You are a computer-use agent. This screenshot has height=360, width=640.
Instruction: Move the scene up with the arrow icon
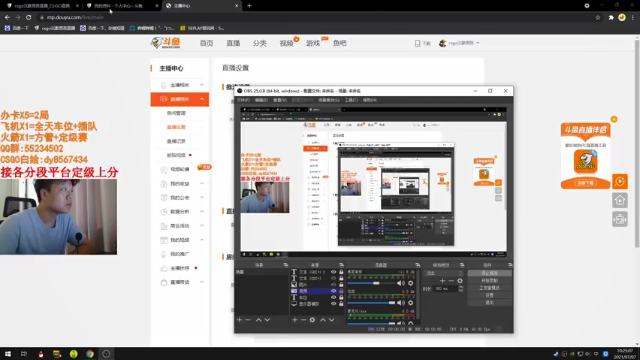pos(258,320)
